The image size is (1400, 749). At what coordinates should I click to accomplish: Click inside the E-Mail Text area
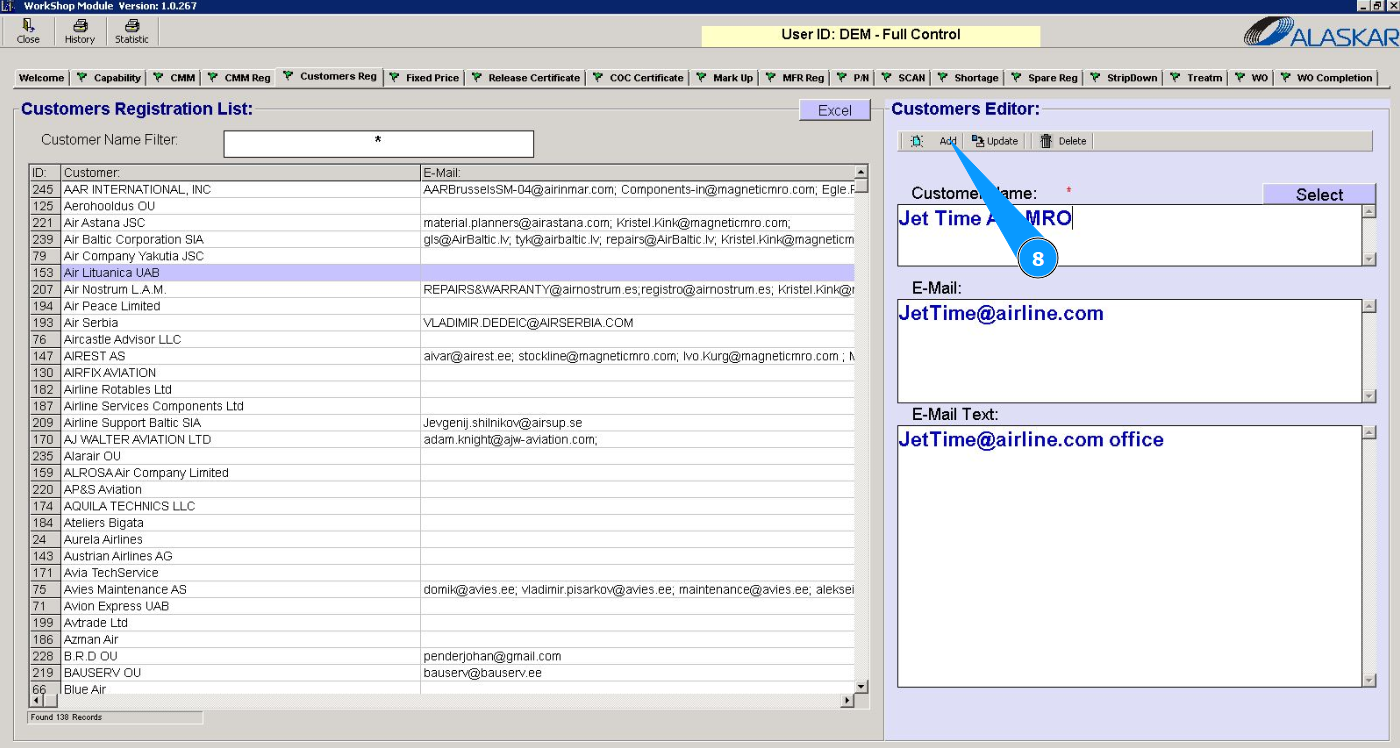(x=1128, y=555)
